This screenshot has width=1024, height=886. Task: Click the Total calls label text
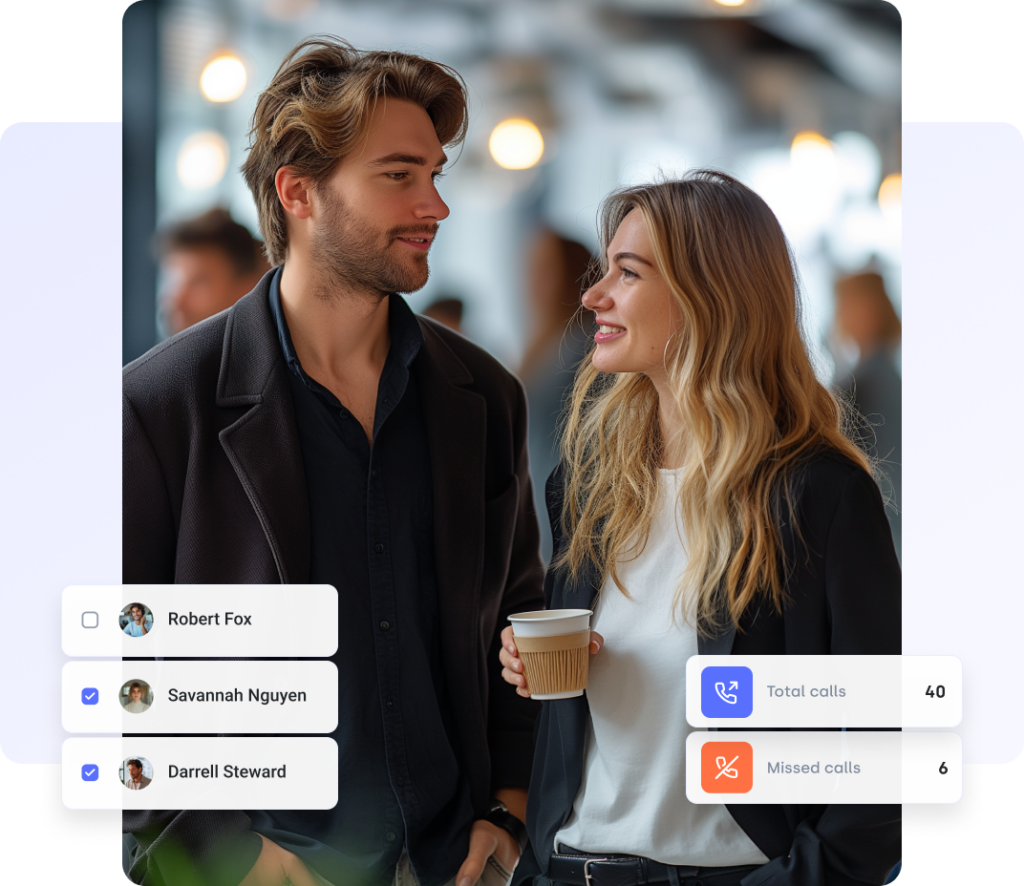click(x=806, y=692)
